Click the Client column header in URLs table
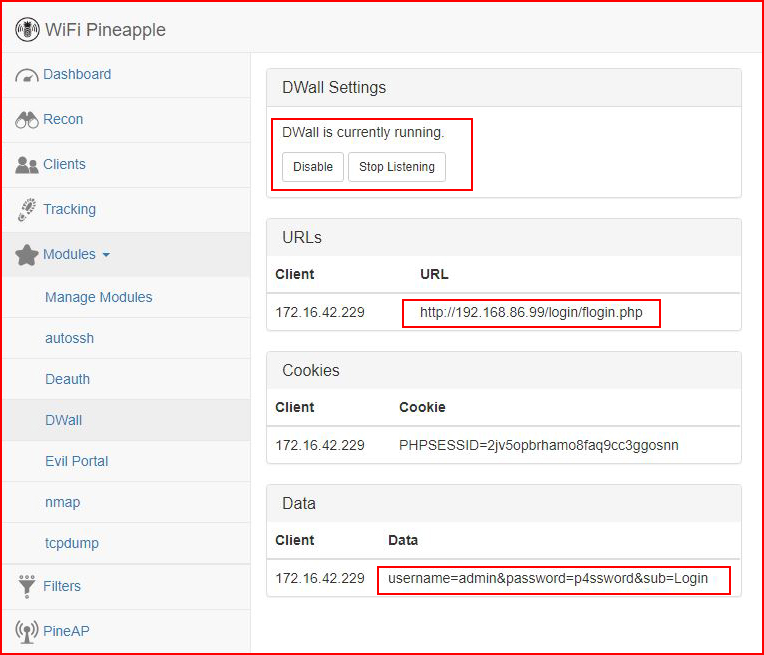Viewport: 764px width, 655px height. coord(294,274)
